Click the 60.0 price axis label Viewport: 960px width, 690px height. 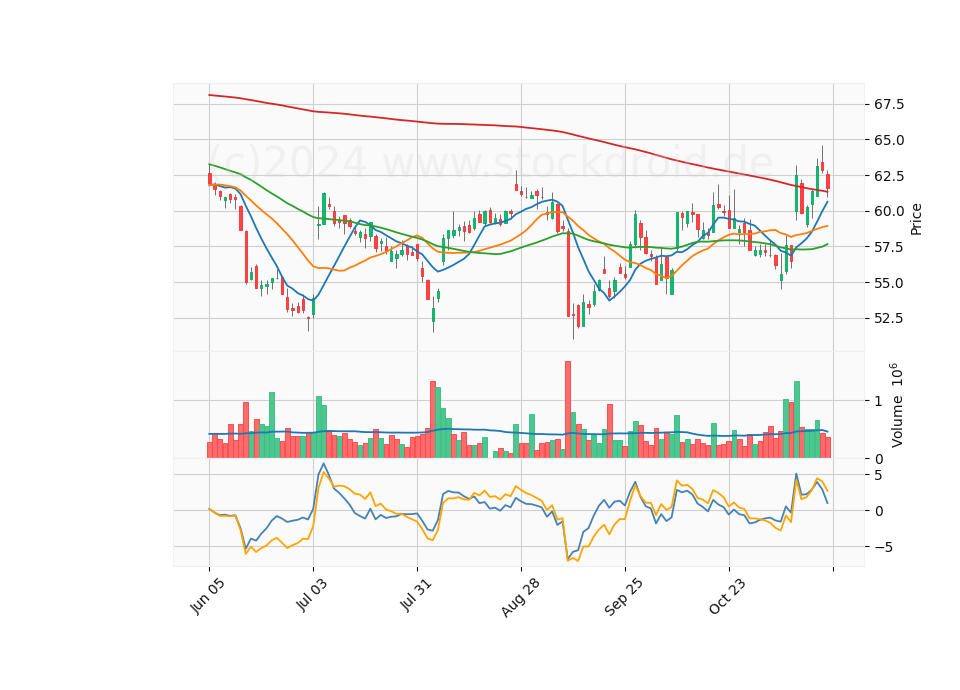point(888,212)
